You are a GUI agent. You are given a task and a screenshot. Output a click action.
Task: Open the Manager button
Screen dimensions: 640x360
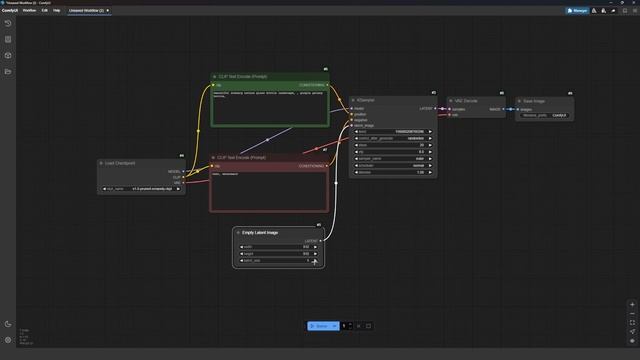click(x=577, y=11)
